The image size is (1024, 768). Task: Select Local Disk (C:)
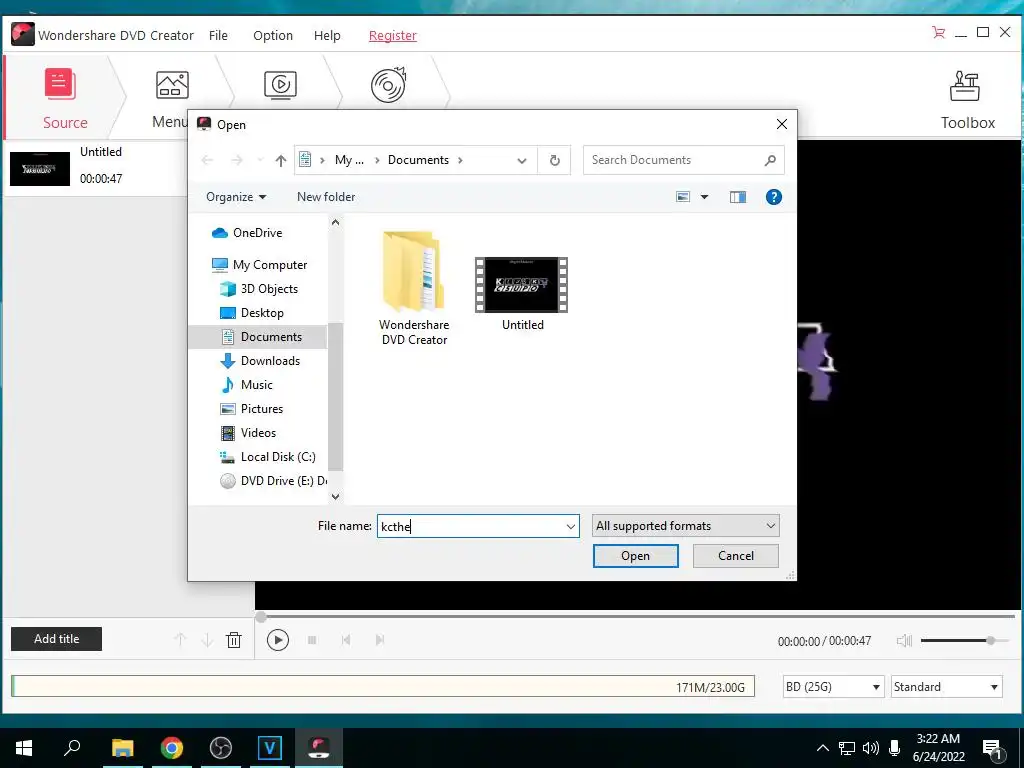coord(278,457)
